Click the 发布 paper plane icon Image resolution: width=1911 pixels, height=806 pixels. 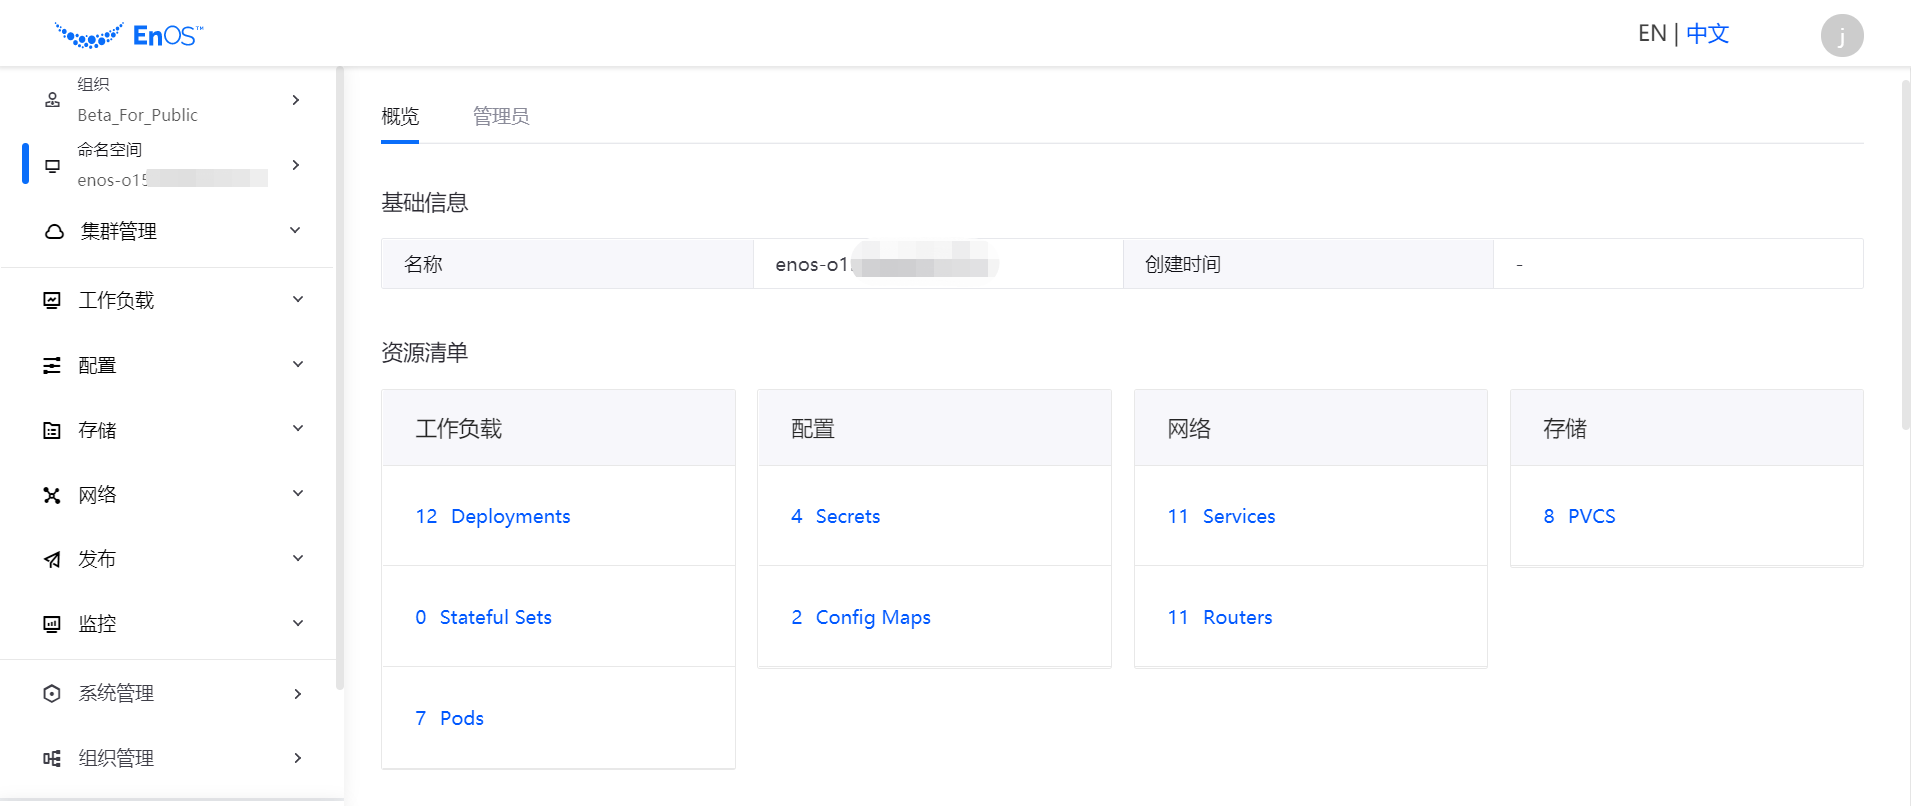52,560
